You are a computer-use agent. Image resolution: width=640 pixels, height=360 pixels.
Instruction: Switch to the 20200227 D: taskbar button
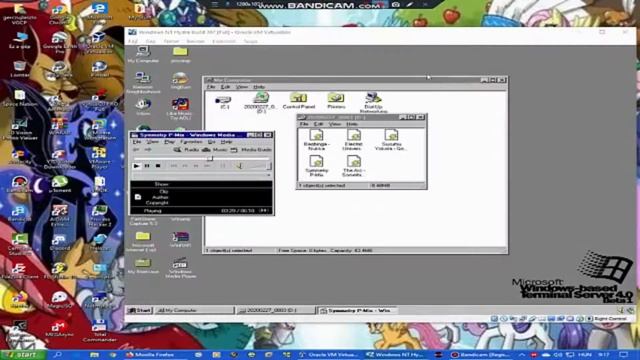point(276,310)
